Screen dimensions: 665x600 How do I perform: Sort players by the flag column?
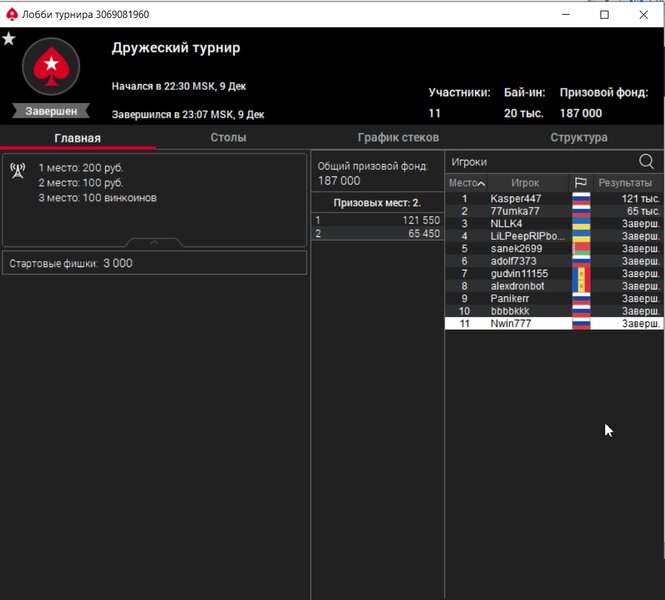[x=580, y=183]
